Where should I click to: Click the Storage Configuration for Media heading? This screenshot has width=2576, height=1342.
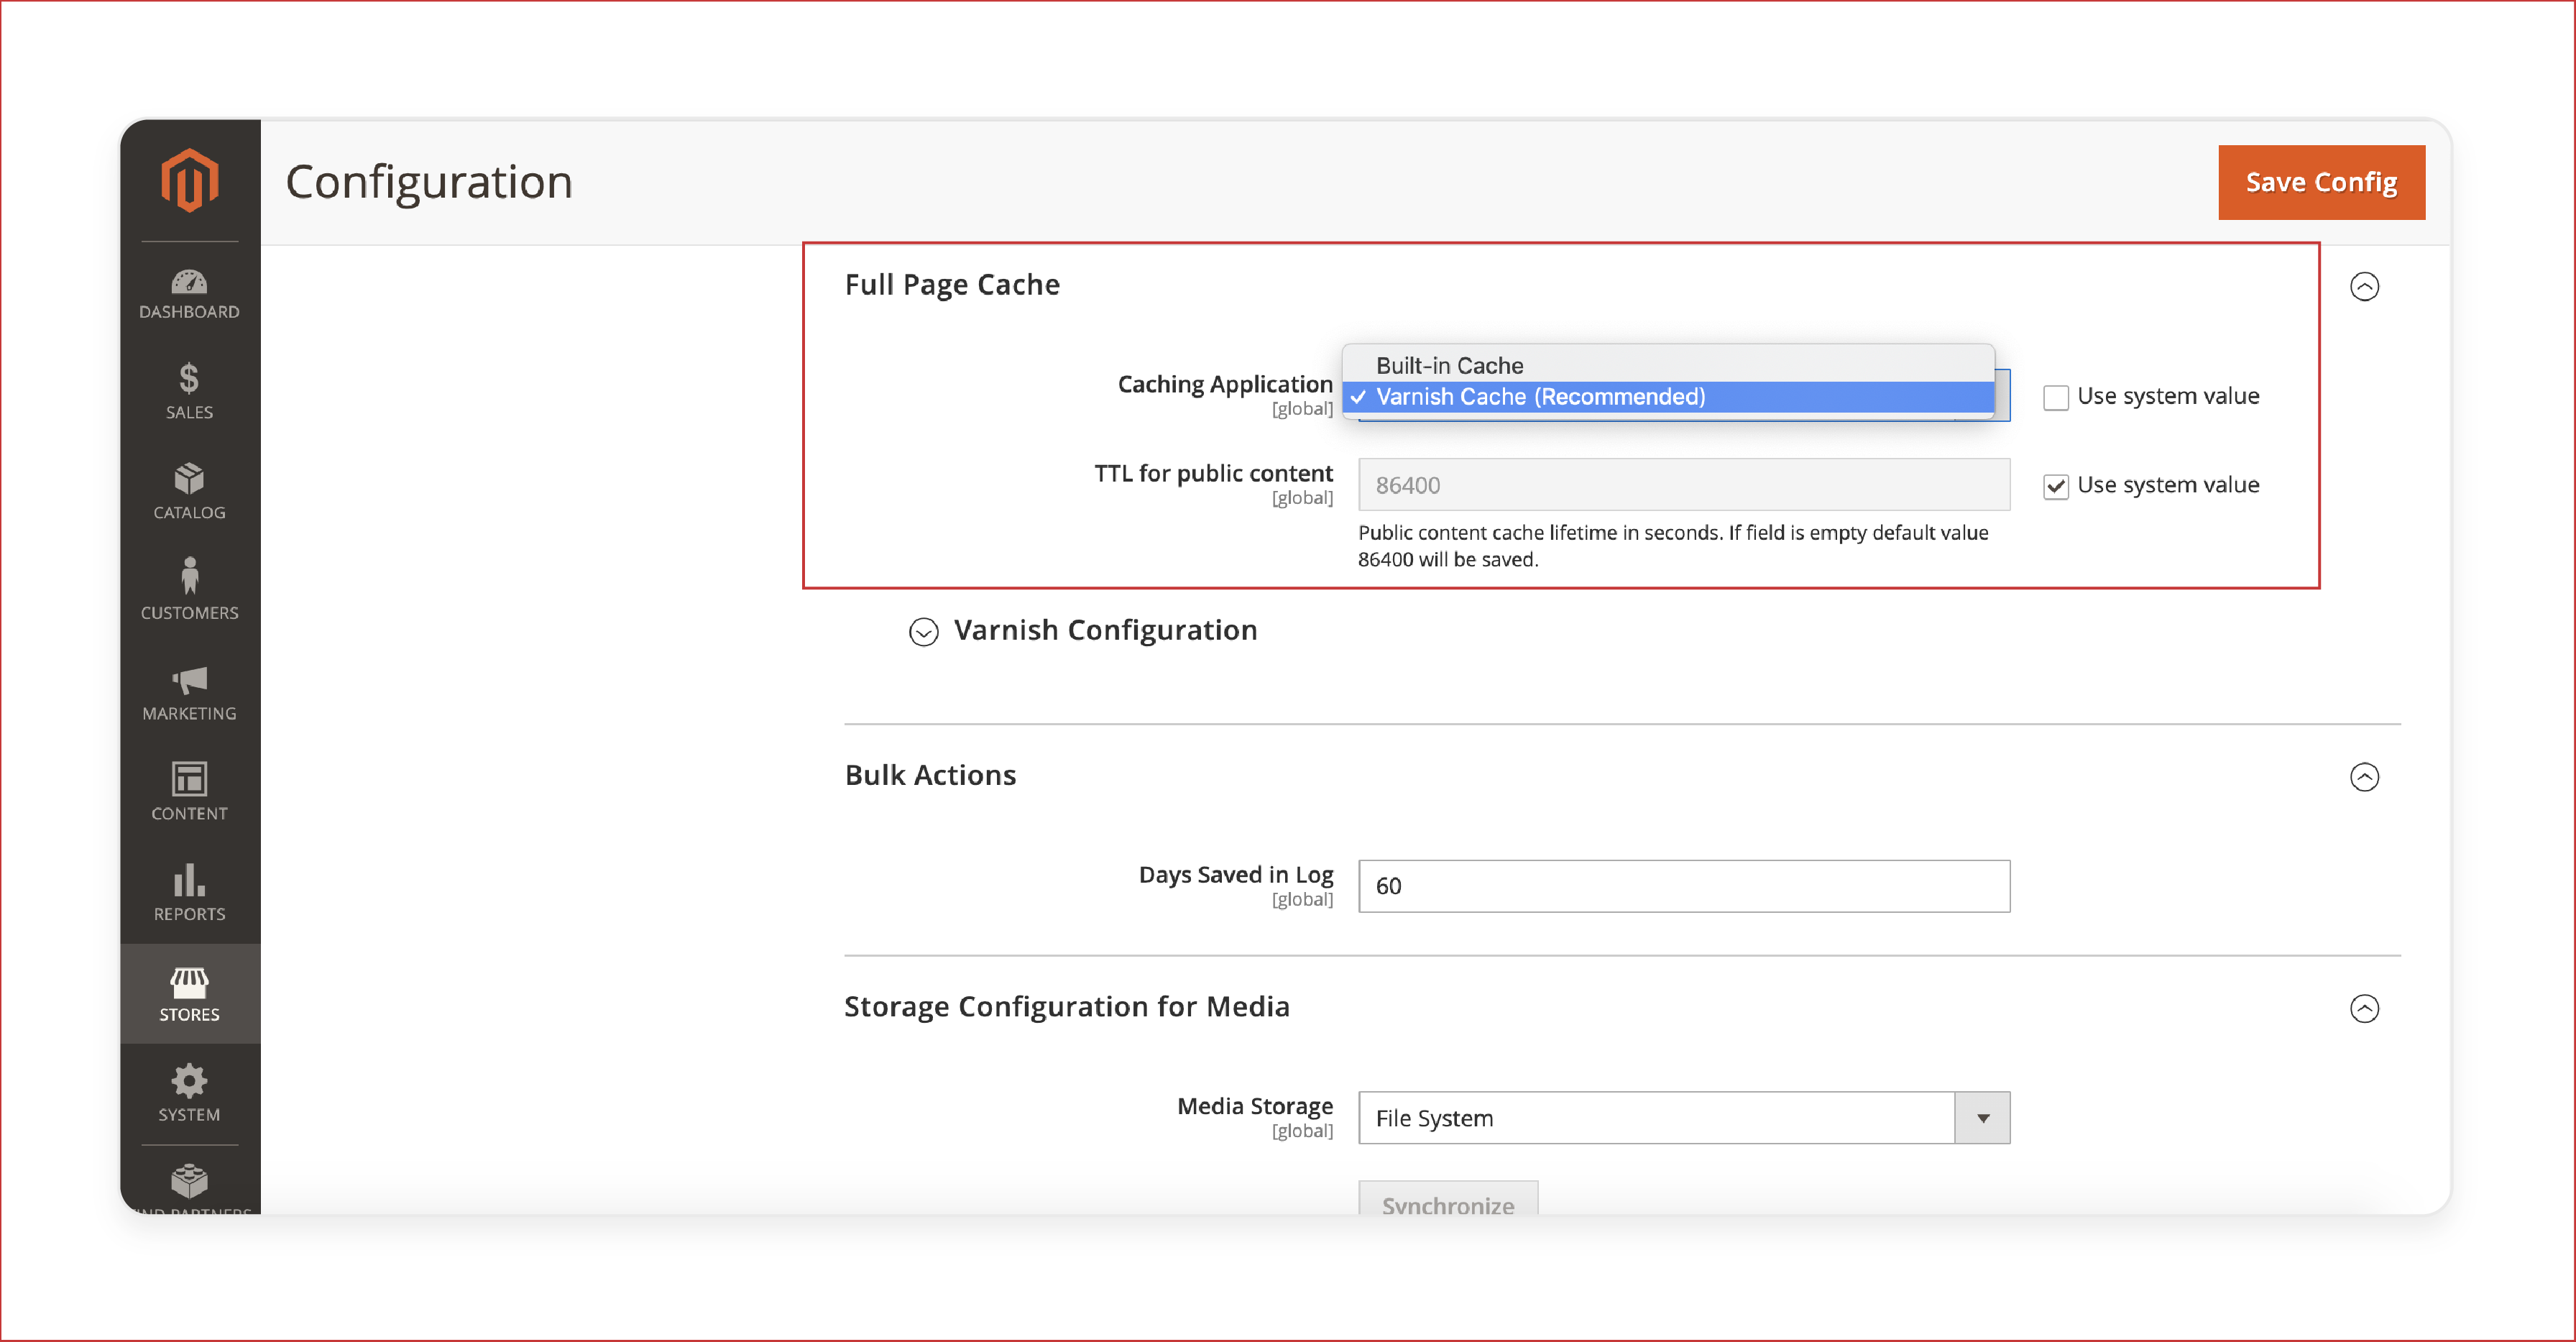(x=1067, y=1006)
